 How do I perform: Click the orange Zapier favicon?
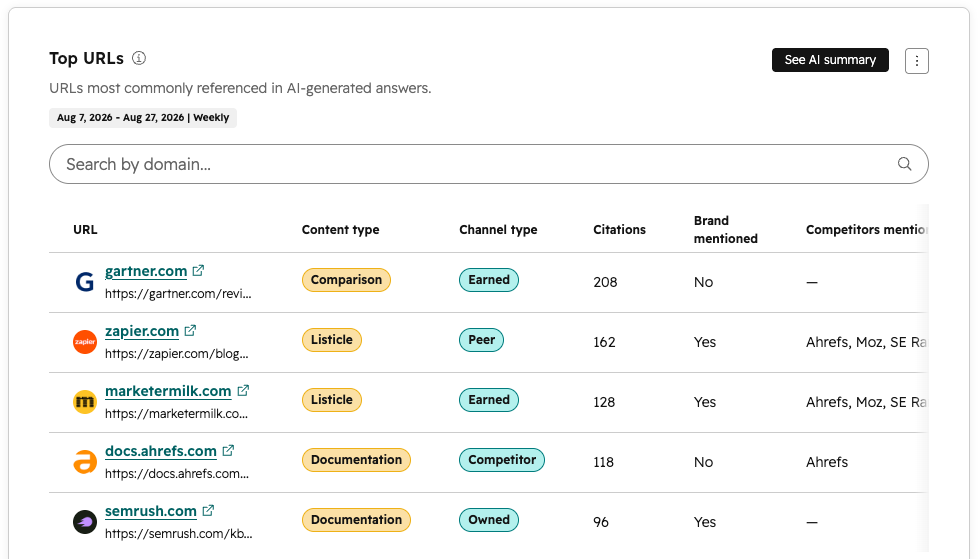coord(85,342)
